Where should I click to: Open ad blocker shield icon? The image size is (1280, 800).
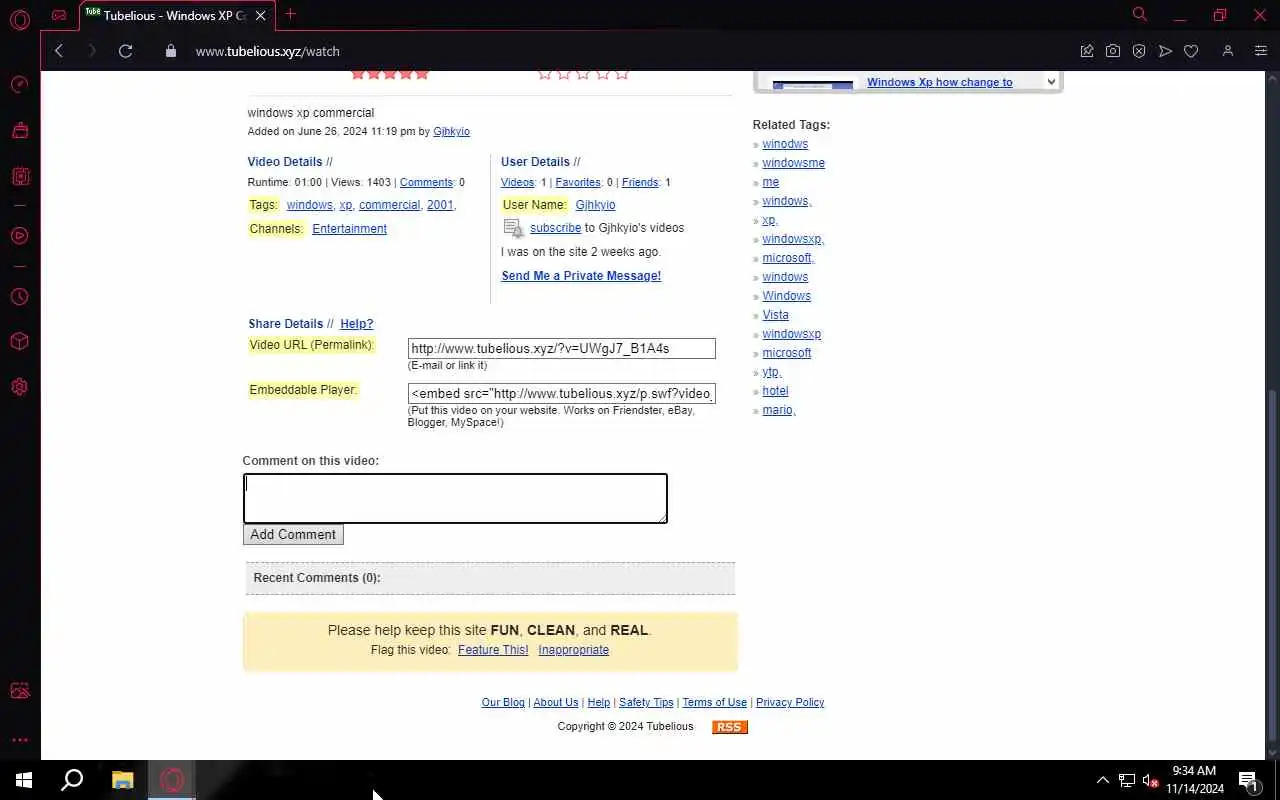point(1139,51)
